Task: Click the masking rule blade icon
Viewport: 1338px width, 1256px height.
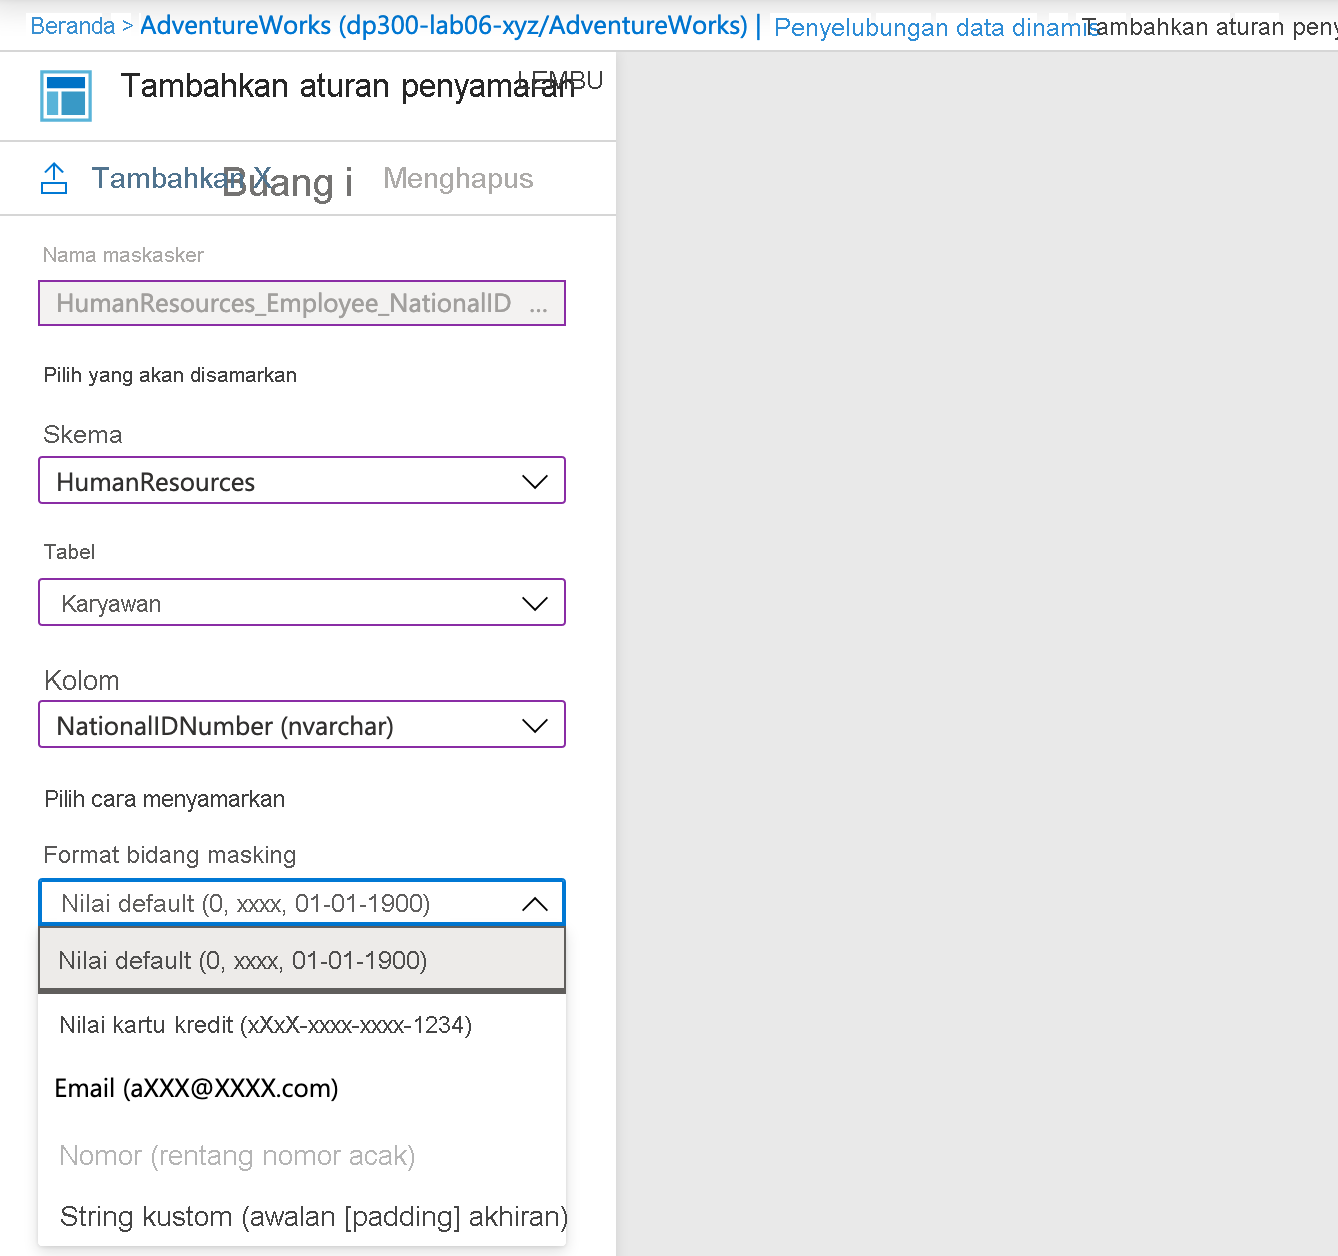Action: [x=66, y=96]
